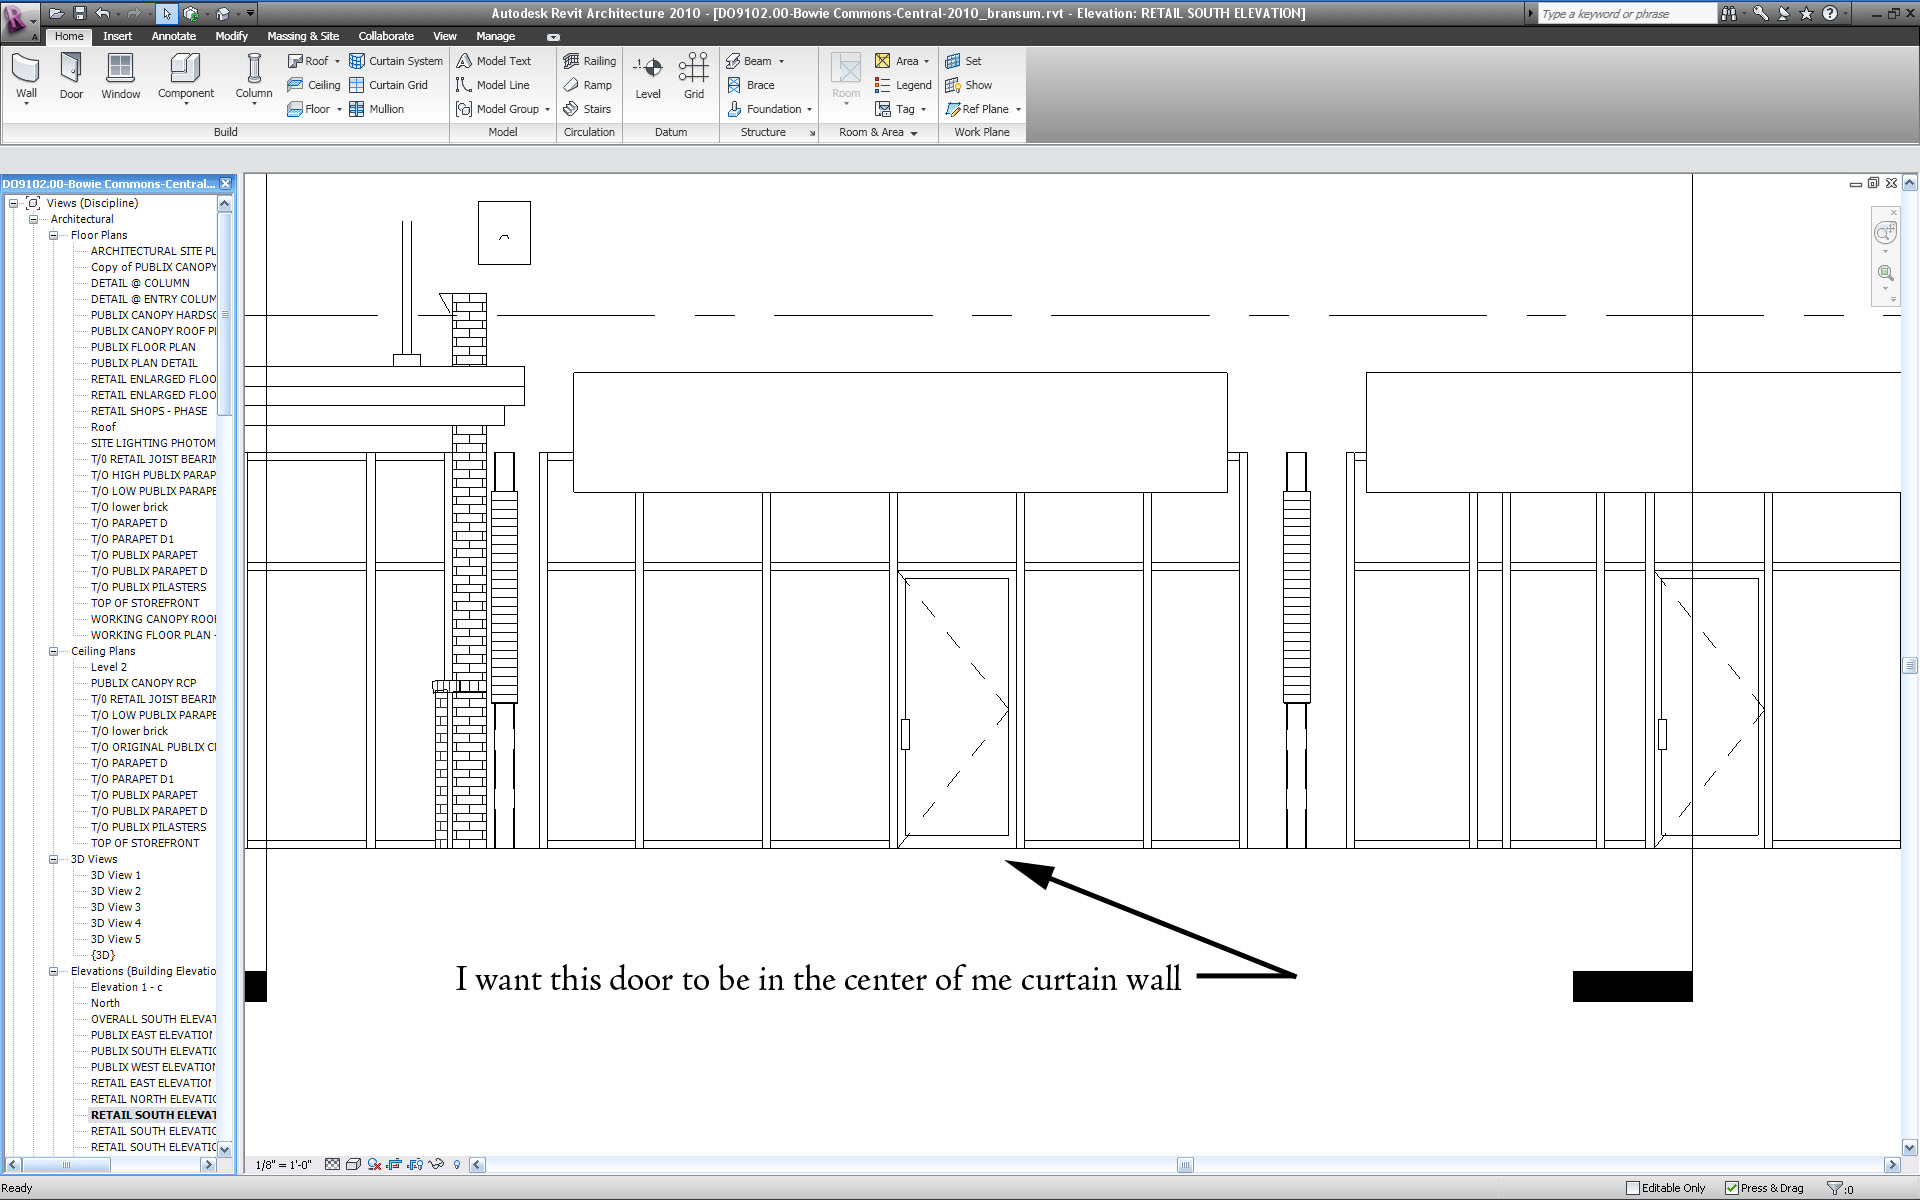Activate the Curtain Grid tool
This screenshot has height=1200, width=1920.
click(x=388, y=85)
